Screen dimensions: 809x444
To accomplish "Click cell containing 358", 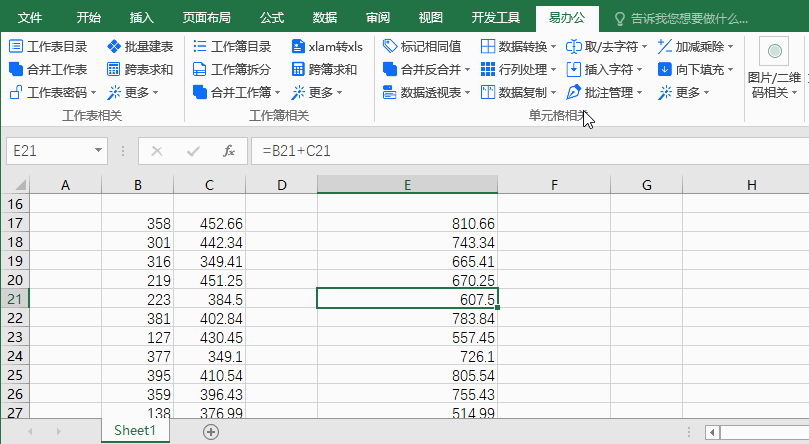I will pos(138,223).
